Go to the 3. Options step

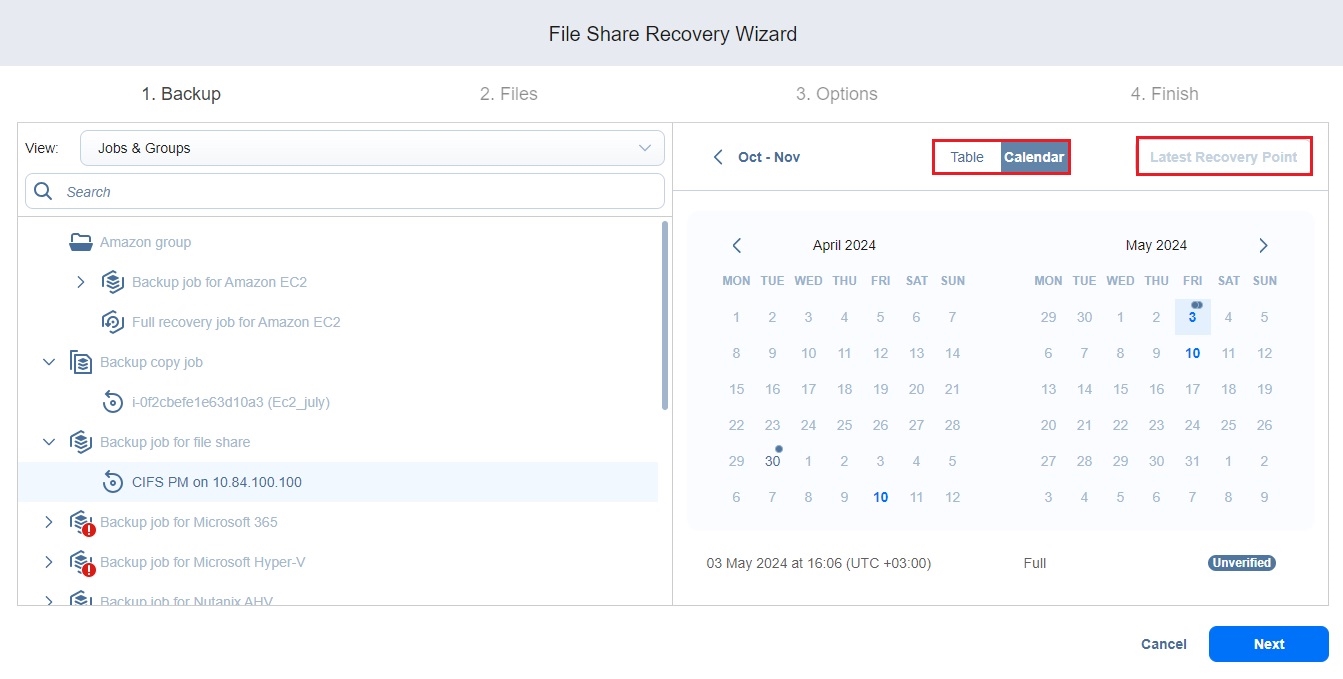(x=836, y=94)
